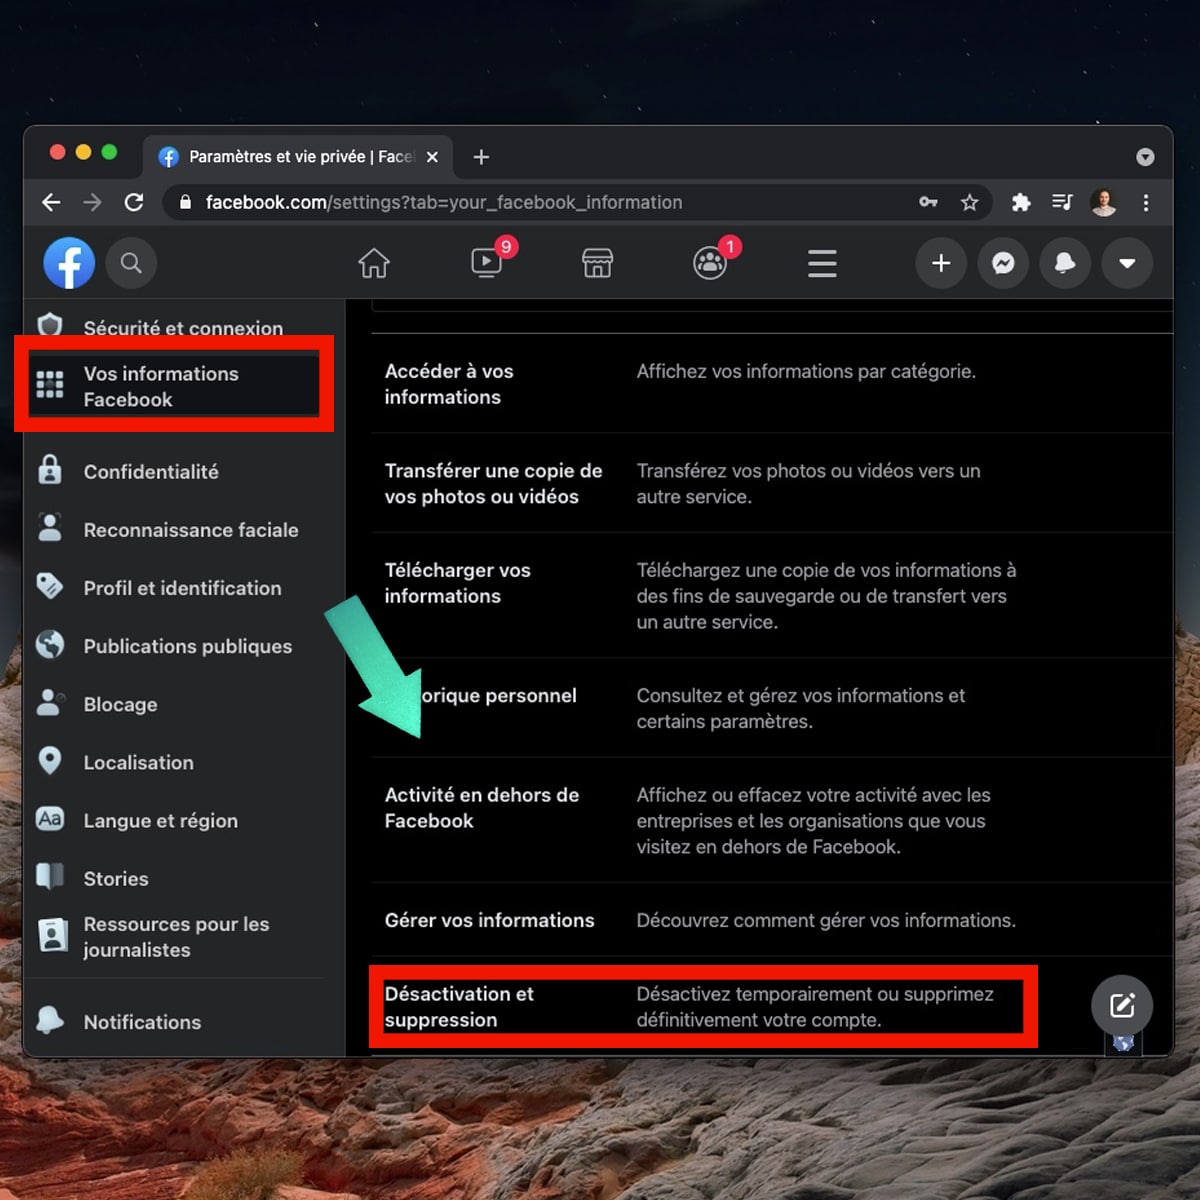Click text 'Affichez vos informations par catégorie.'
The image size is (1200, 1200).
pos(806,371)
